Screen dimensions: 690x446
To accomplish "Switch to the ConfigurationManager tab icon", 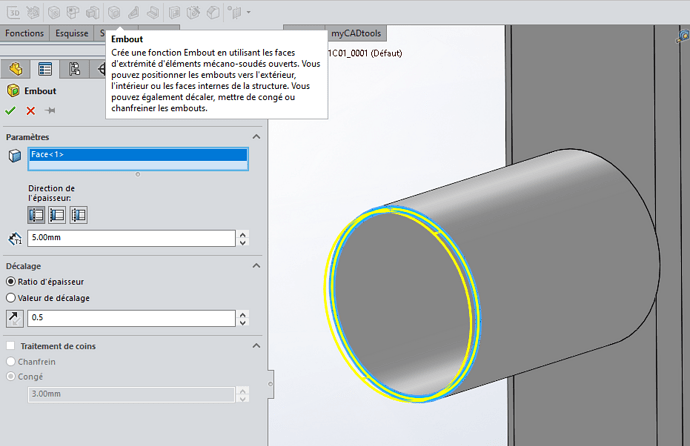I will pos(74,69).
